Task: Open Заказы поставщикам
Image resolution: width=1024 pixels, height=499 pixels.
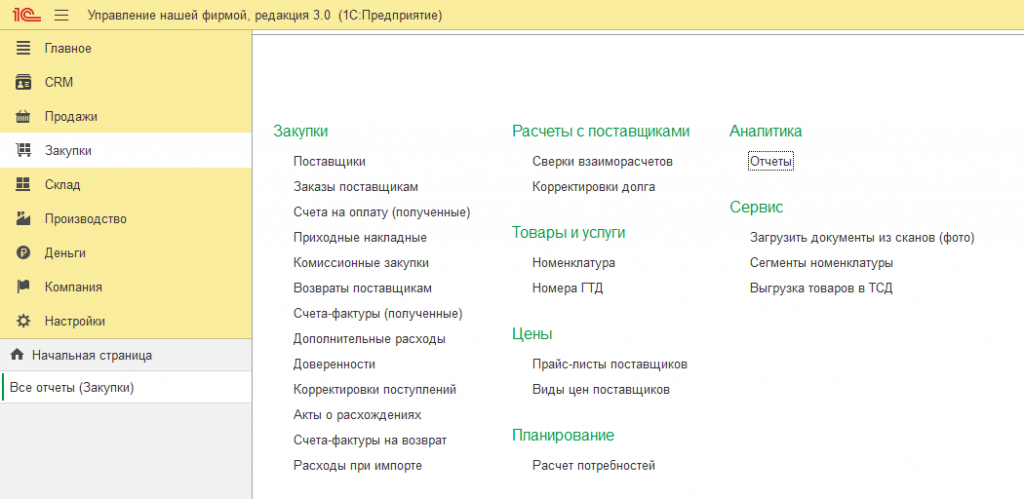Action: [356, 187]
